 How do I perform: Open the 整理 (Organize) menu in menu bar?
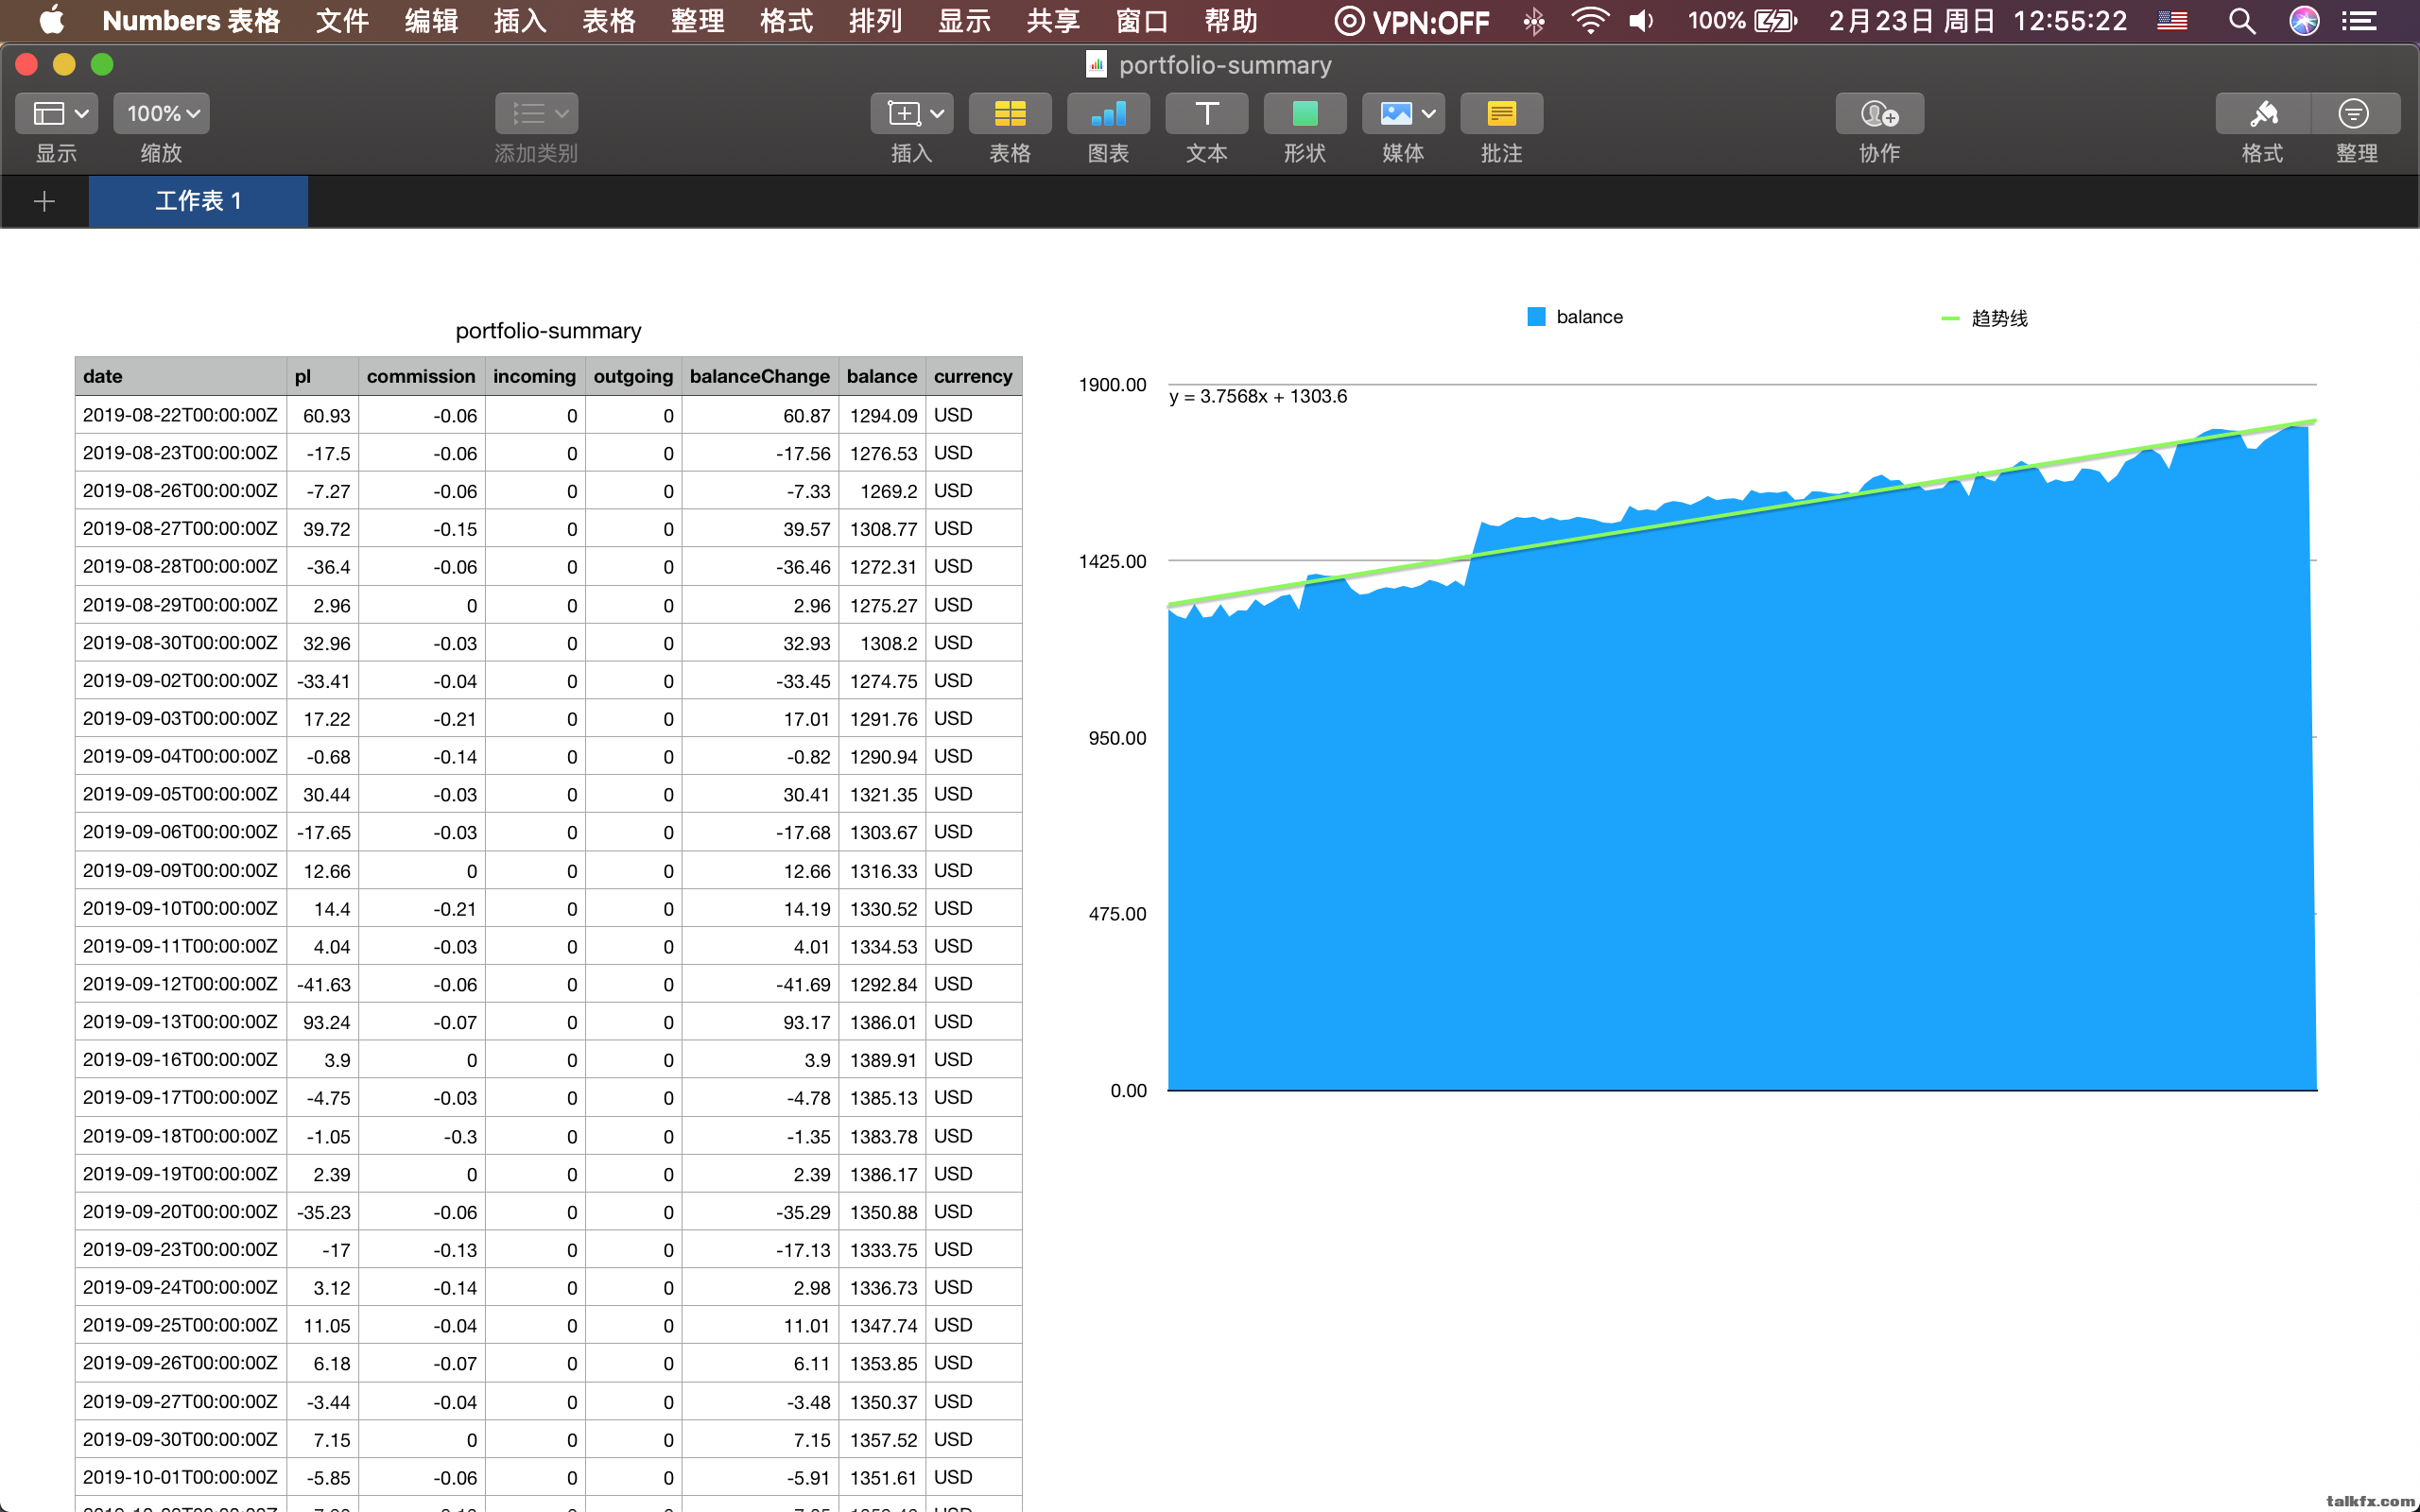(x=698, y=20)
